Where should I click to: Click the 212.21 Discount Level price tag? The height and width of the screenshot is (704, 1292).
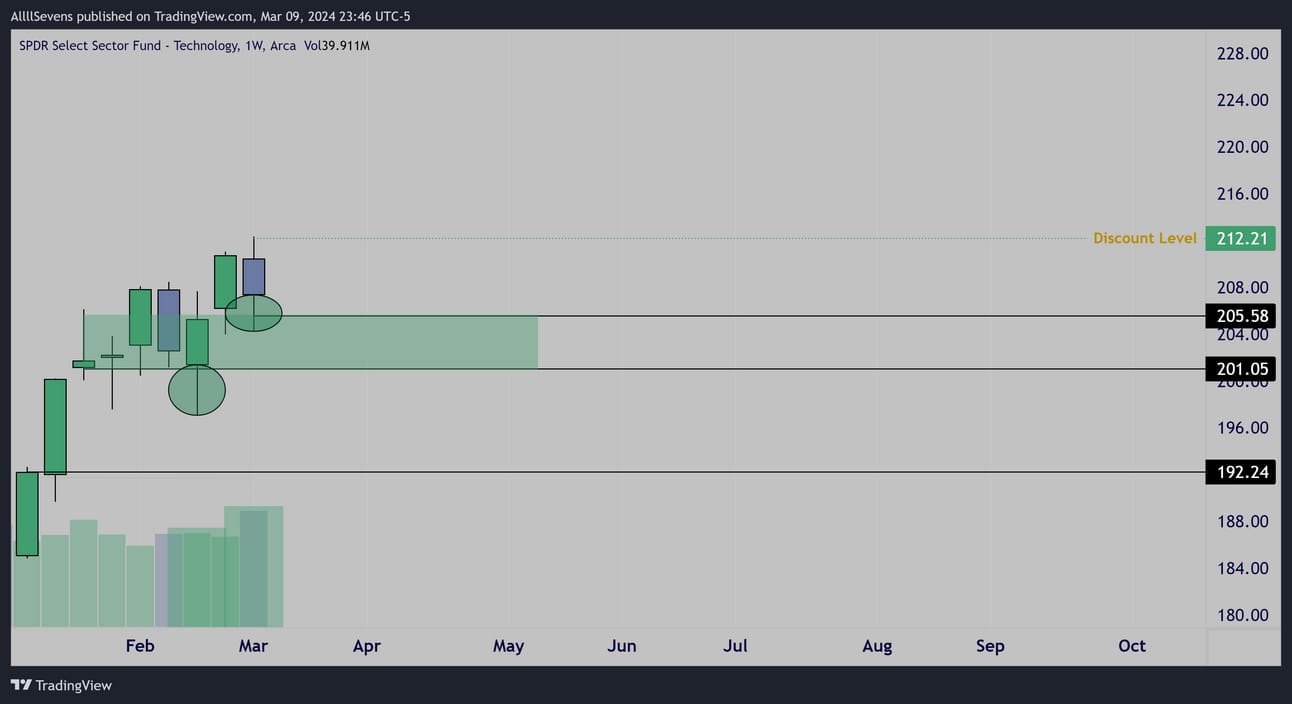tap(1240, 238)
